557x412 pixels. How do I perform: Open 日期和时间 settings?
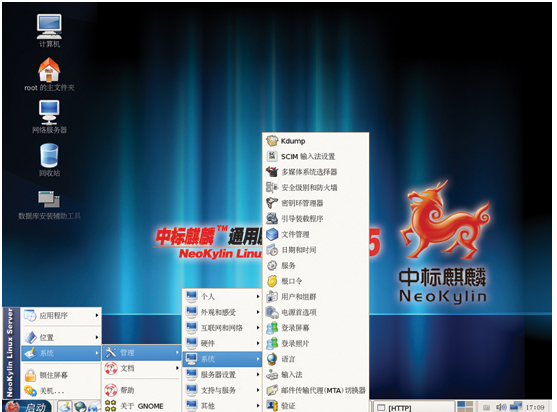point(315,250)
